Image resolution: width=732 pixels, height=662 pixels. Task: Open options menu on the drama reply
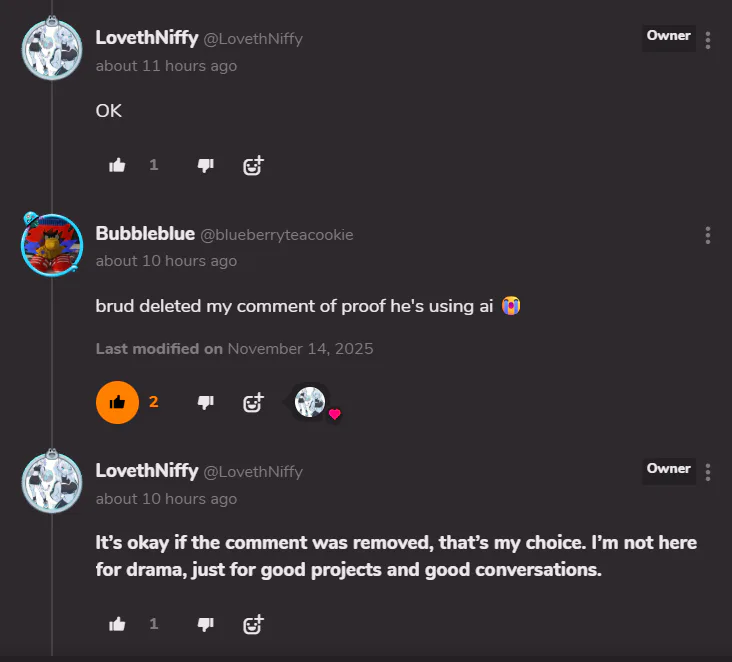[708, 472]
